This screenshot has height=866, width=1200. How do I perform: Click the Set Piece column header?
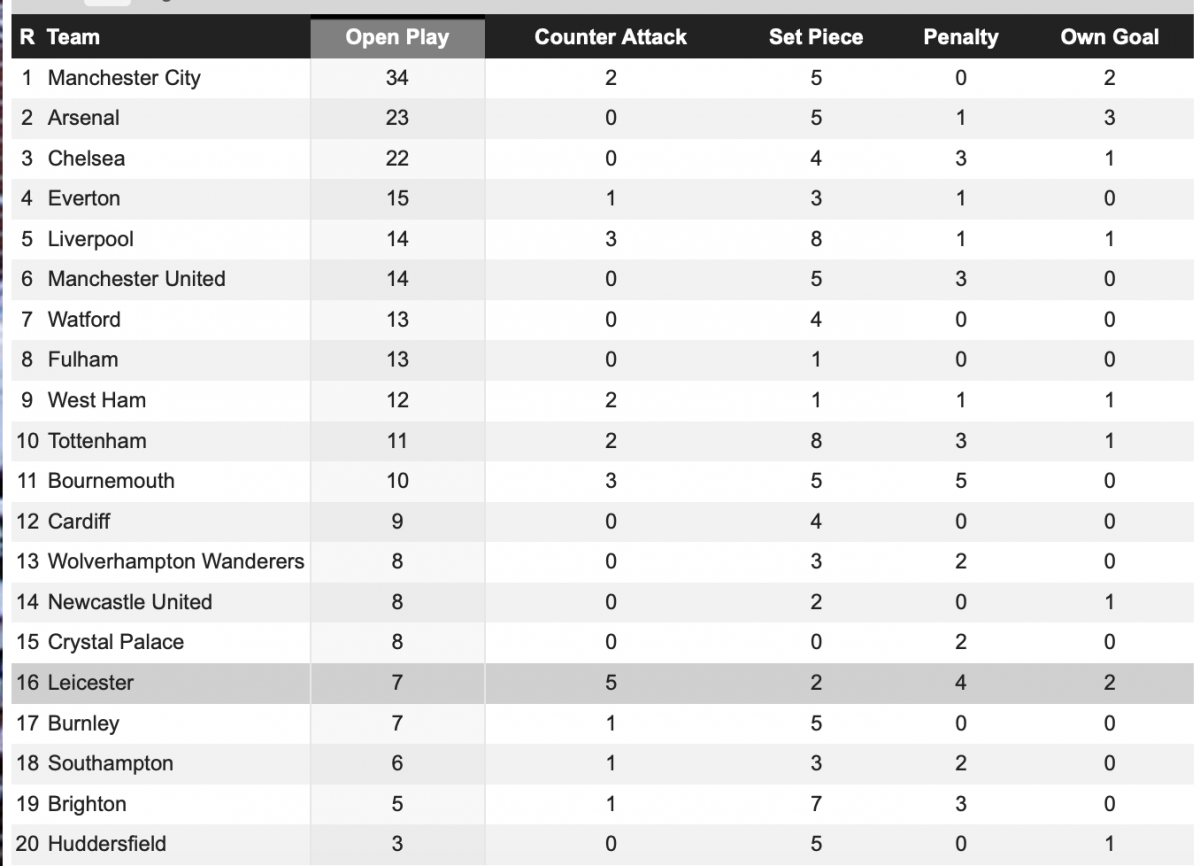816,37
